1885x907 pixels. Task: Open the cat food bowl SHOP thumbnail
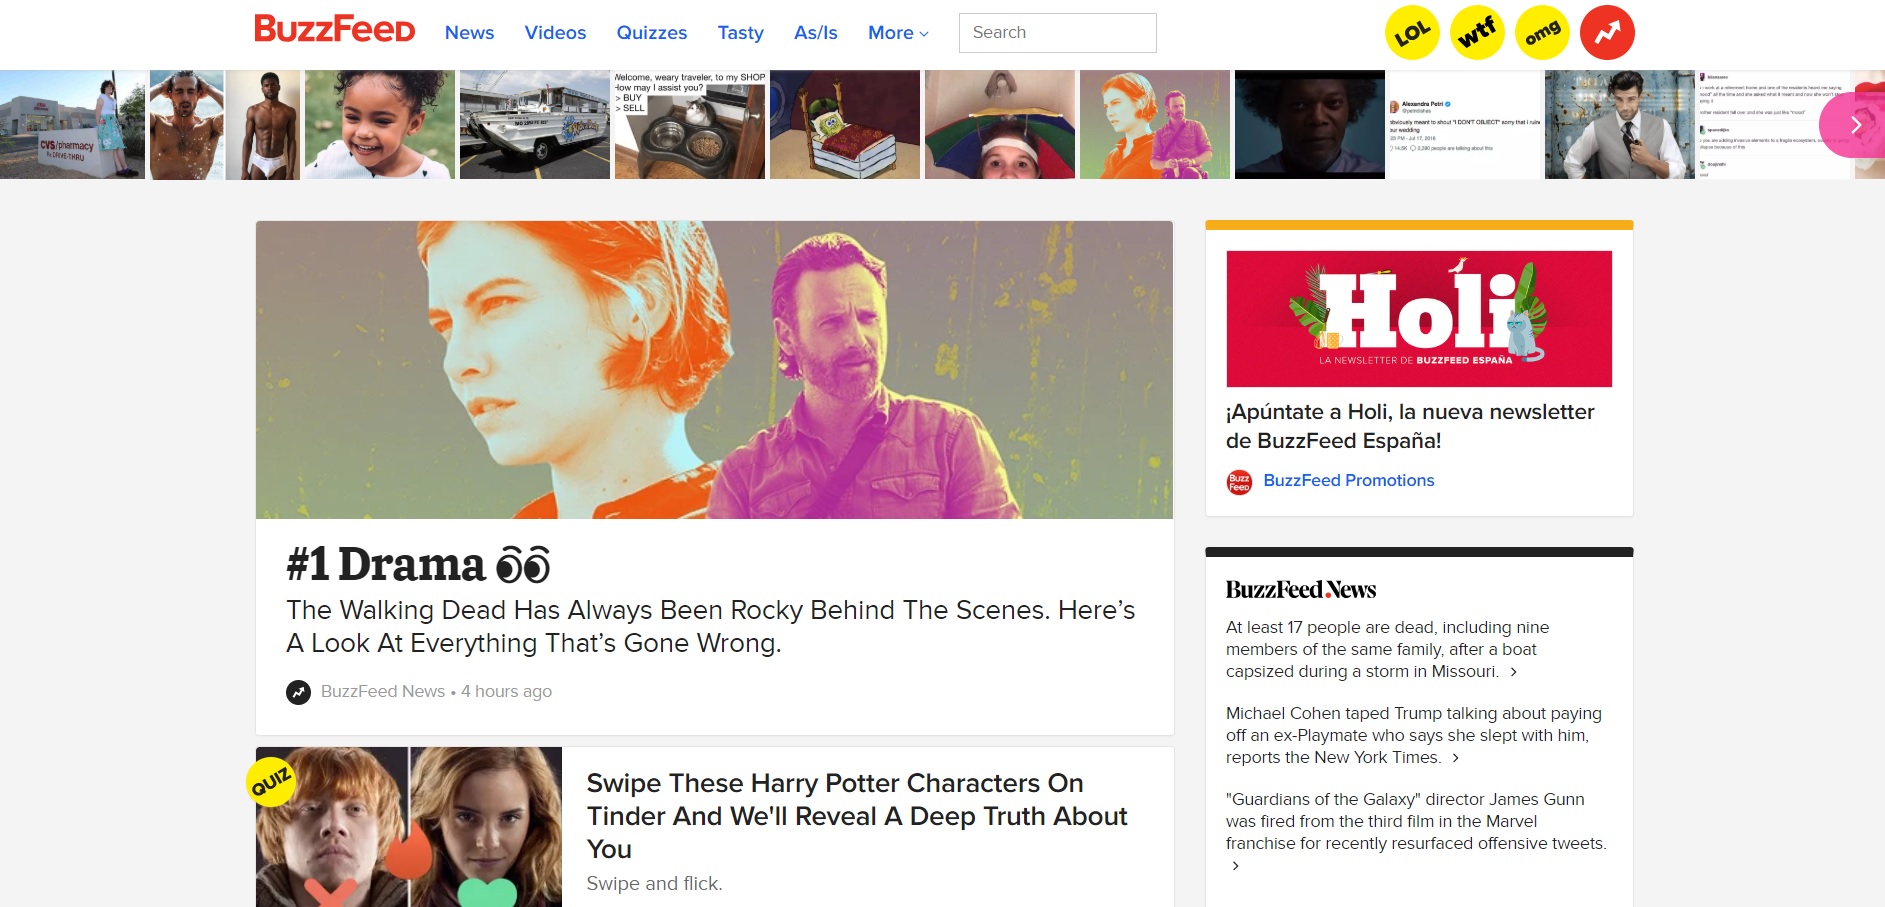pyautogui.click(x=690, y=125)
